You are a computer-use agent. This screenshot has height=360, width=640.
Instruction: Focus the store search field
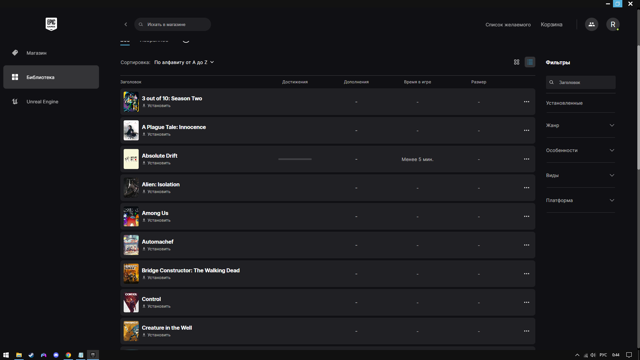tap(173, 24)
